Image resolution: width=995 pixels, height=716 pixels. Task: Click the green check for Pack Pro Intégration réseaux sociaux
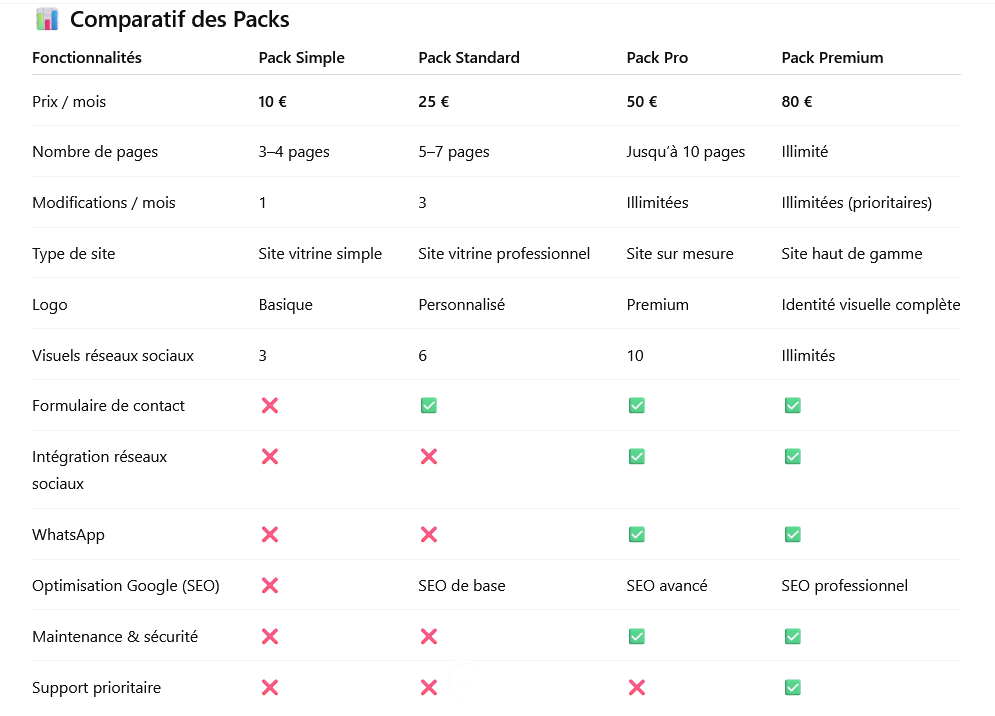636,456
